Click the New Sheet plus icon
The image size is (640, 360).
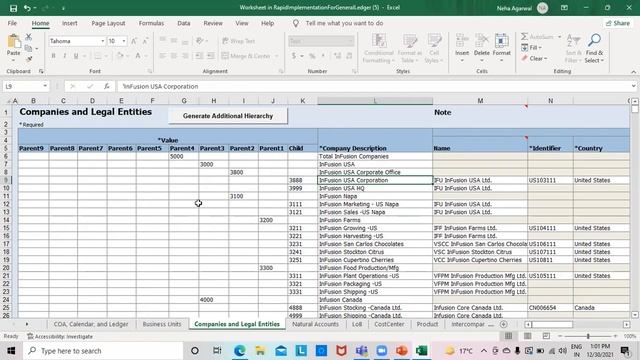(x=504, y=324)
